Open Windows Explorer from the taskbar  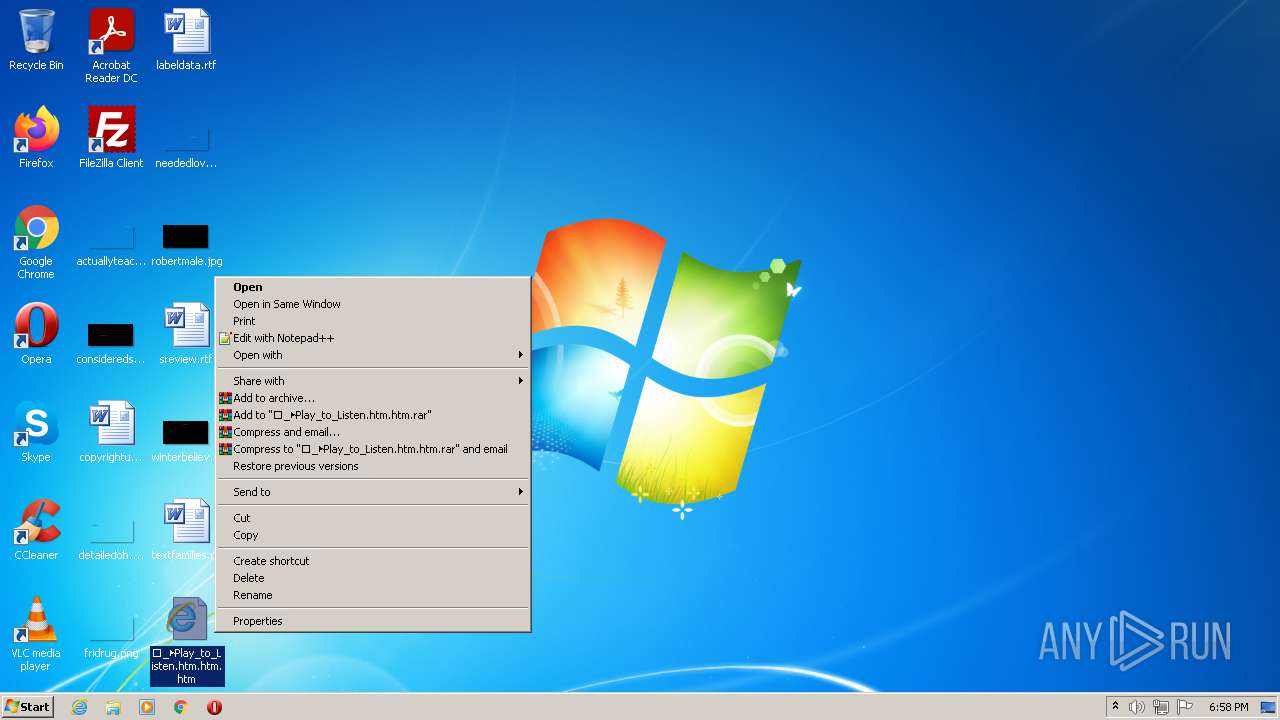[x=113, y=707]
